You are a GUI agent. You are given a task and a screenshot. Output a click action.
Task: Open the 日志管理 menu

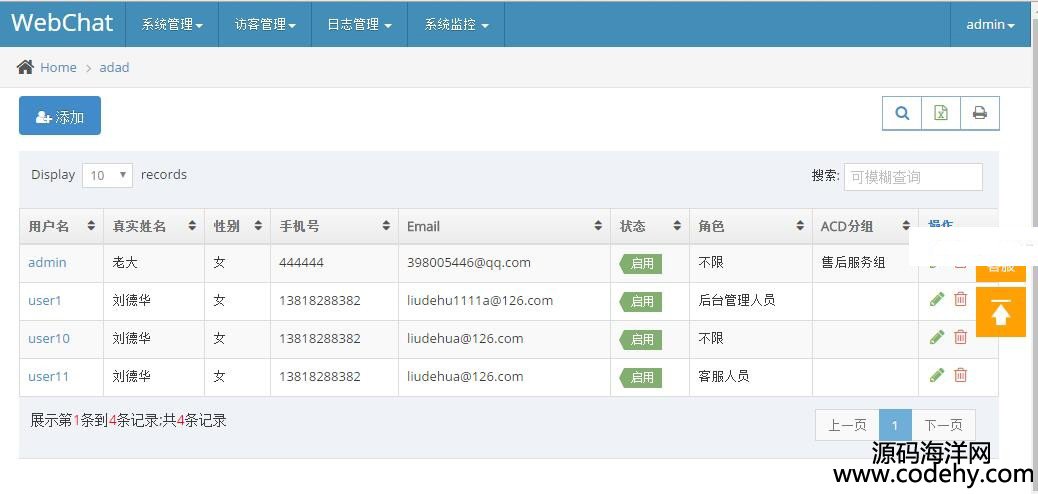click(359, 25)
